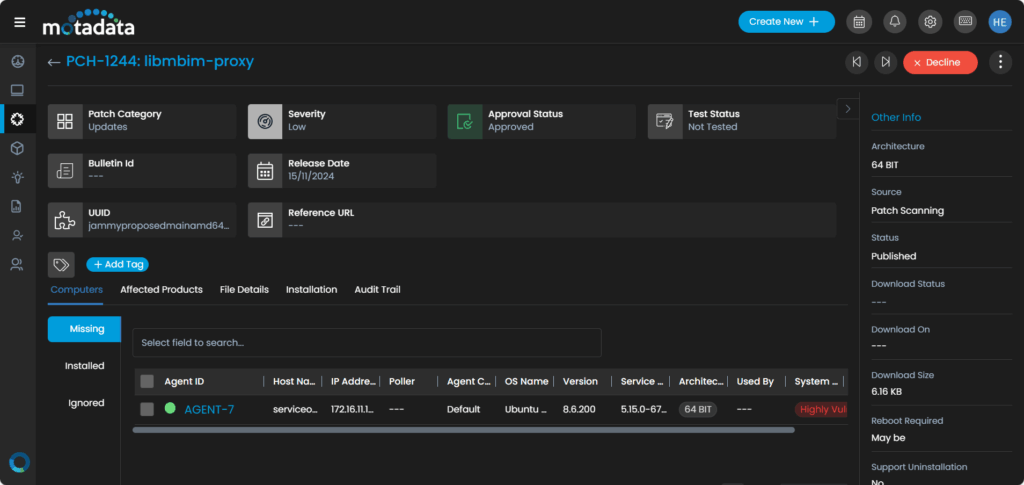
Task: Click the Select field to search box
Action: (x=366, y=343)
